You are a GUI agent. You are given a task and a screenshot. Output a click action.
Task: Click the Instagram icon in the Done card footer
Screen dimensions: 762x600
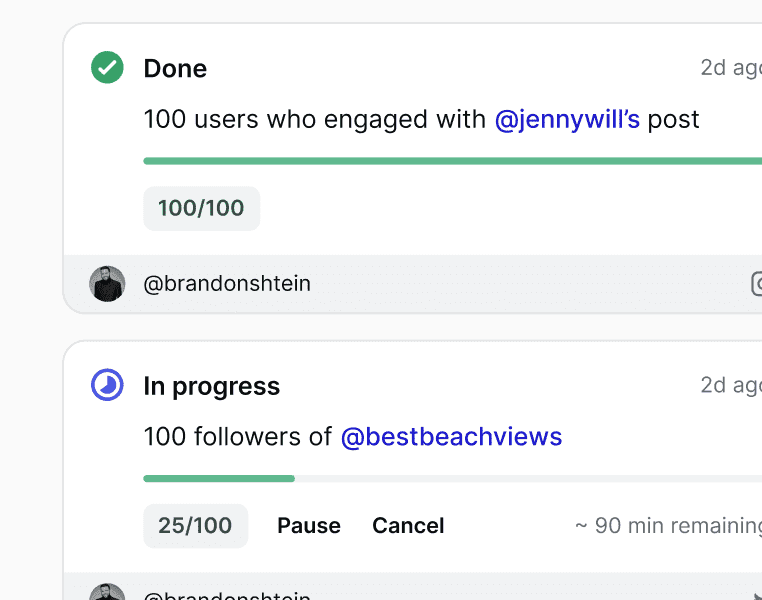click(756, 284)
